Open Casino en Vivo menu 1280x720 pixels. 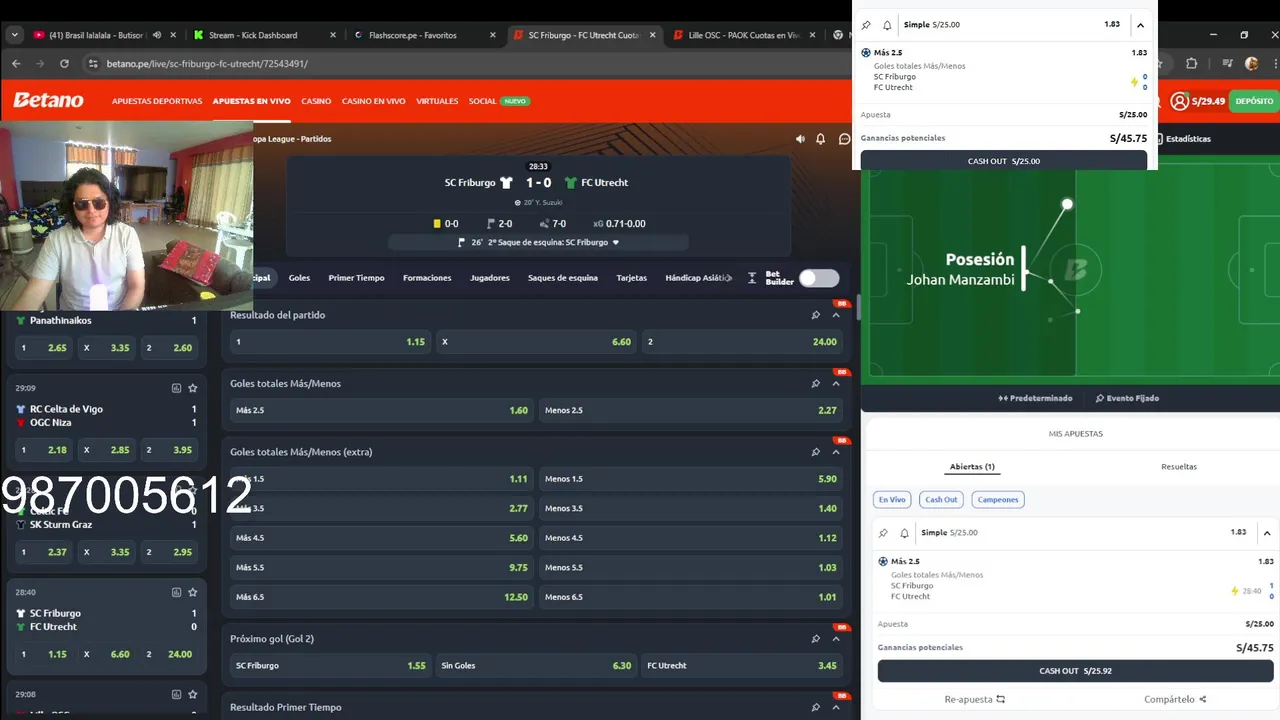[x=373, y=101]
